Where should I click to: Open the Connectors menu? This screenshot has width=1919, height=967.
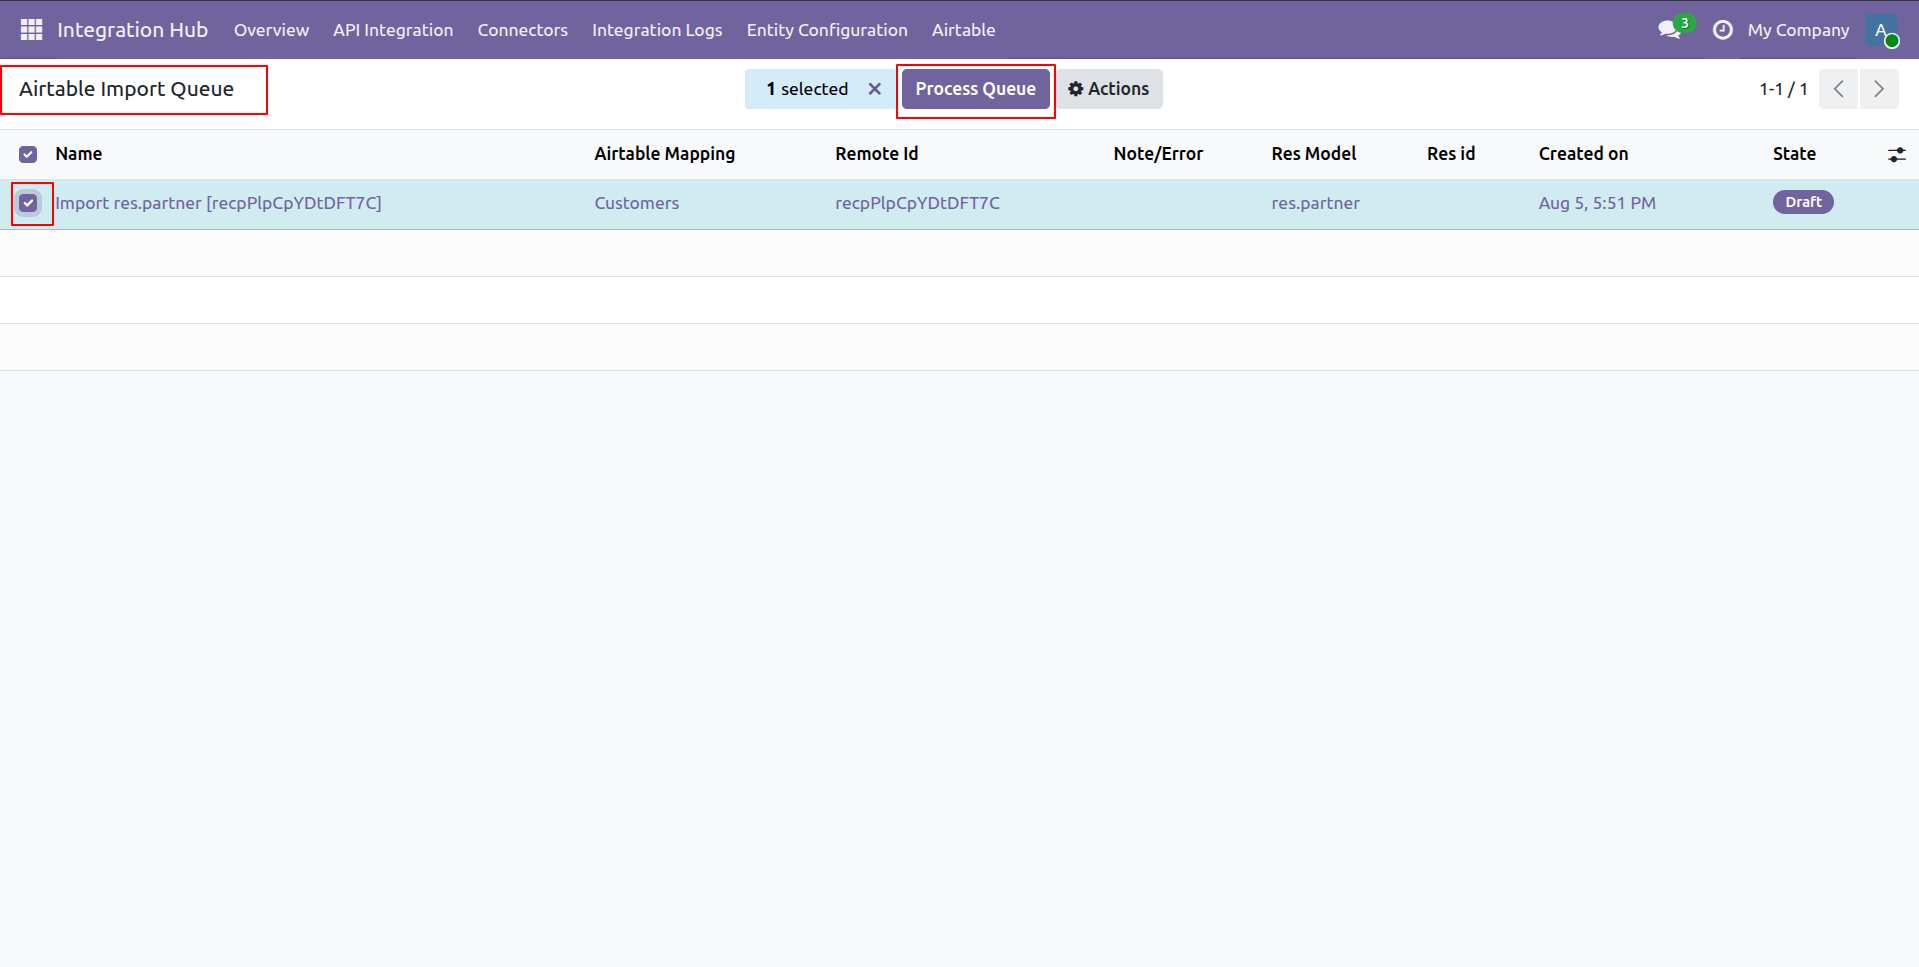[x=522, y=30]
